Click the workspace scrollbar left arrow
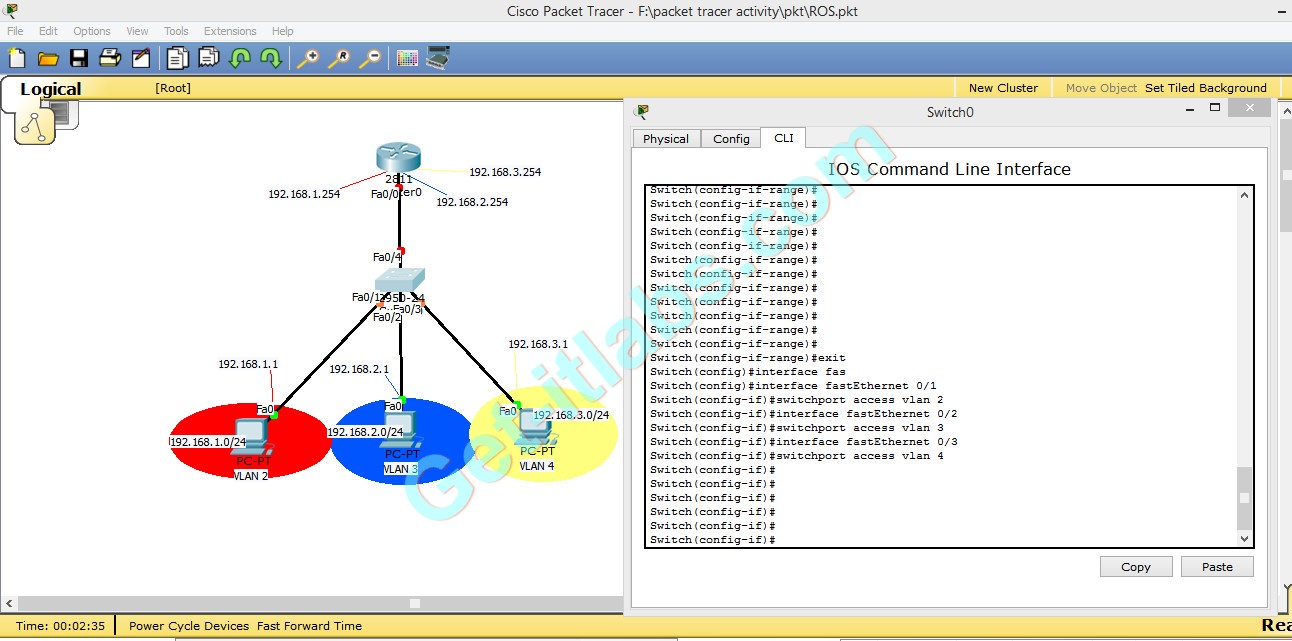Image resolution: width=1292 pixels, height=641 pixels. [9, 603]
